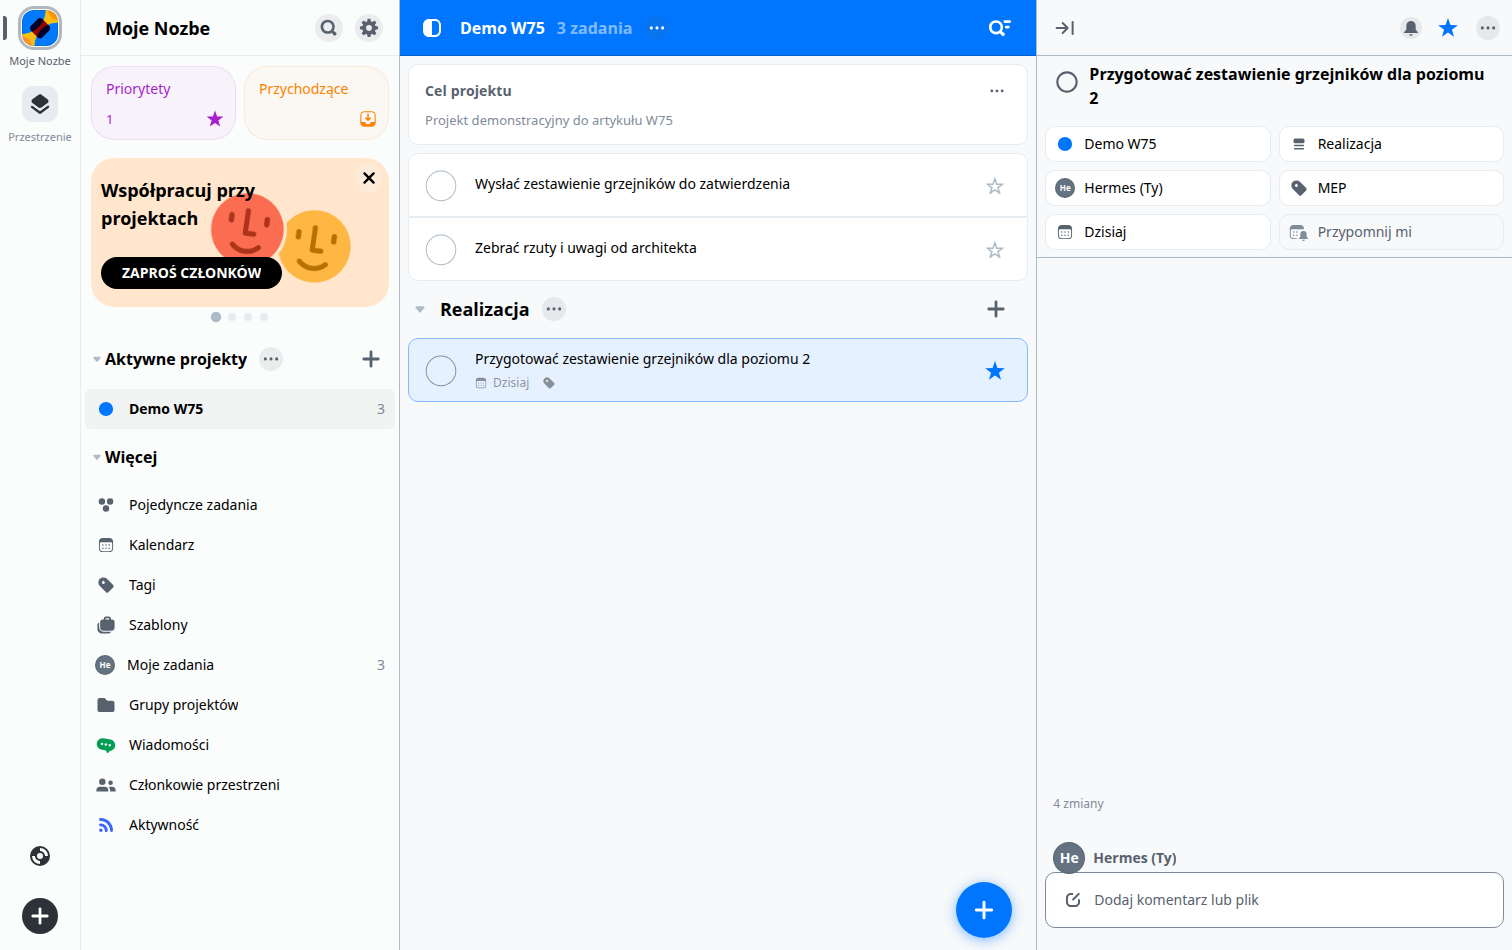The width and height of the screenshot is (1512, 950).
Task: Open settings gear next to Moje Nozbe
Action: pos(369,28)
